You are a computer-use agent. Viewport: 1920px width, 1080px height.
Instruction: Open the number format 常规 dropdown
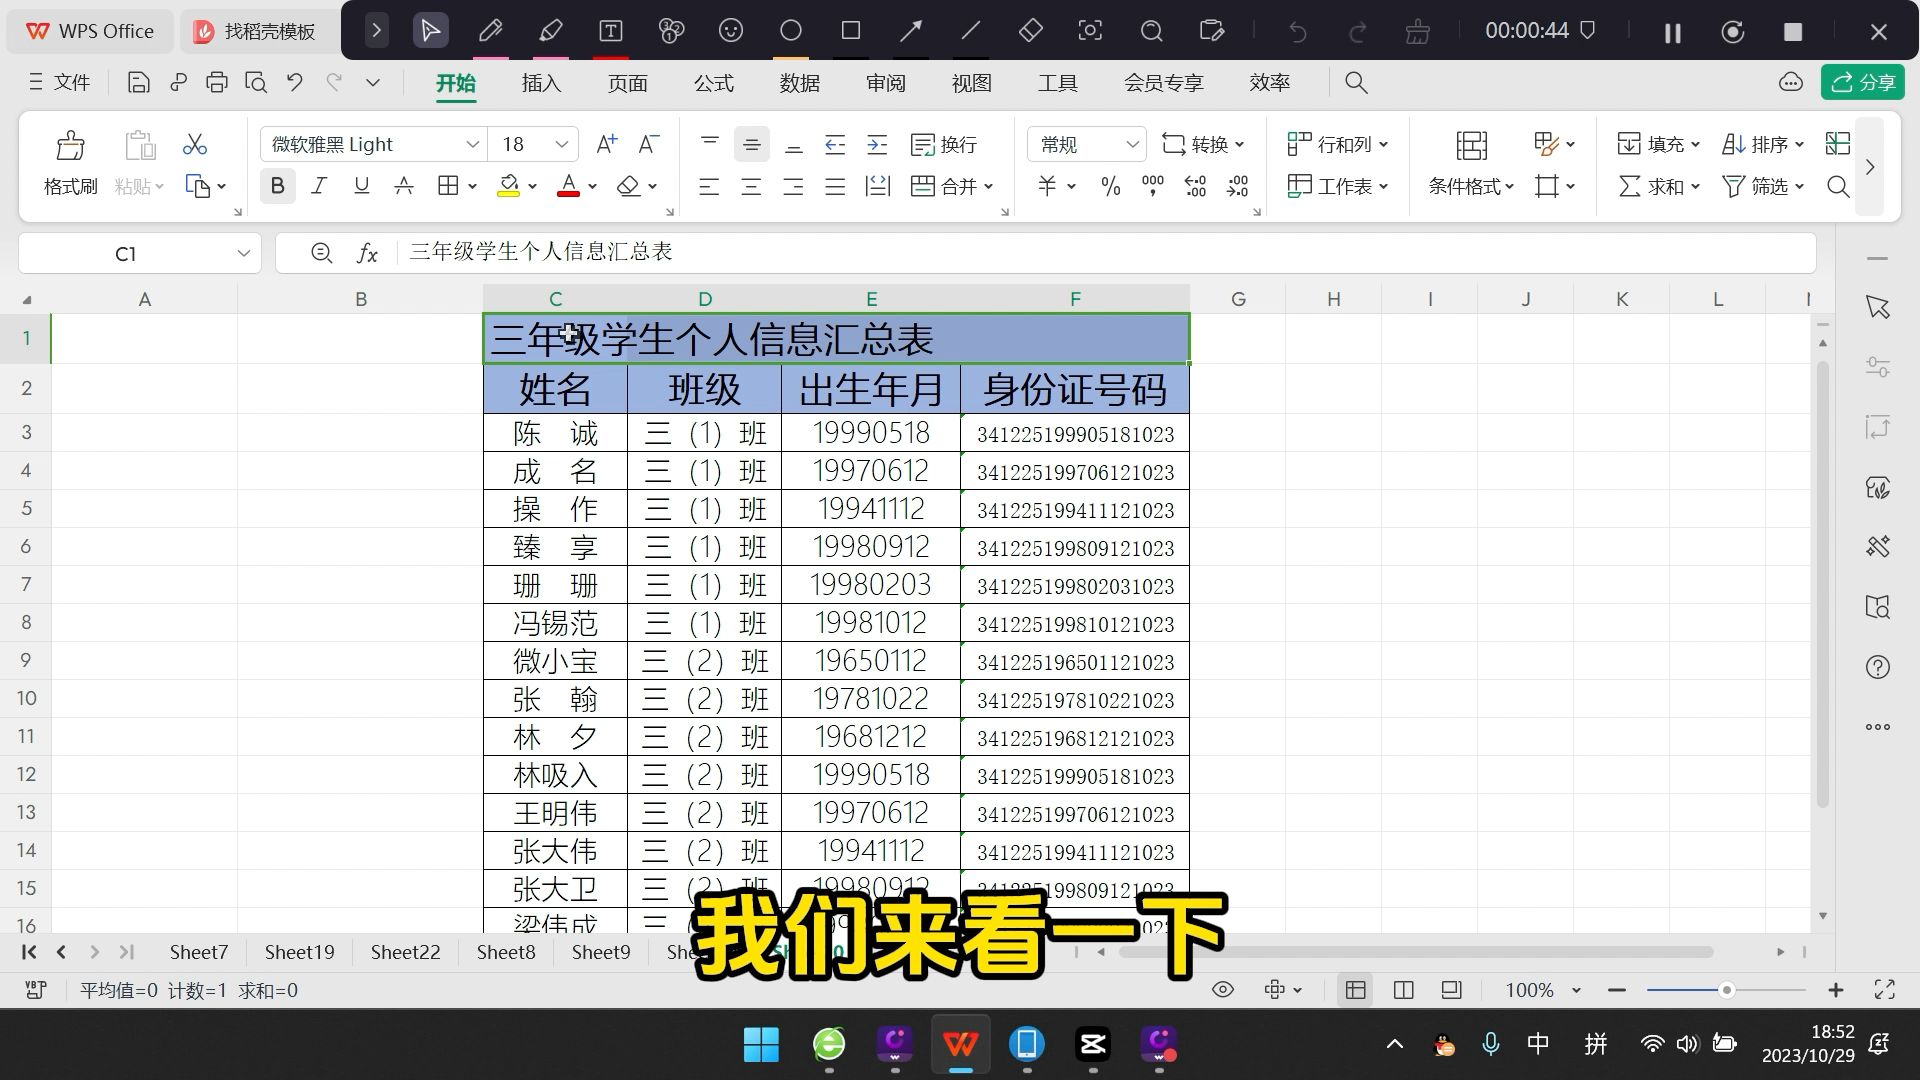click(1132, 145)
